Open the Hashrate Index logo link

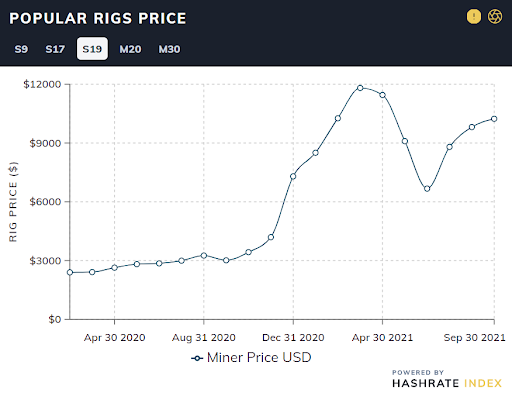pyautogui.click(x=447, y=379)
